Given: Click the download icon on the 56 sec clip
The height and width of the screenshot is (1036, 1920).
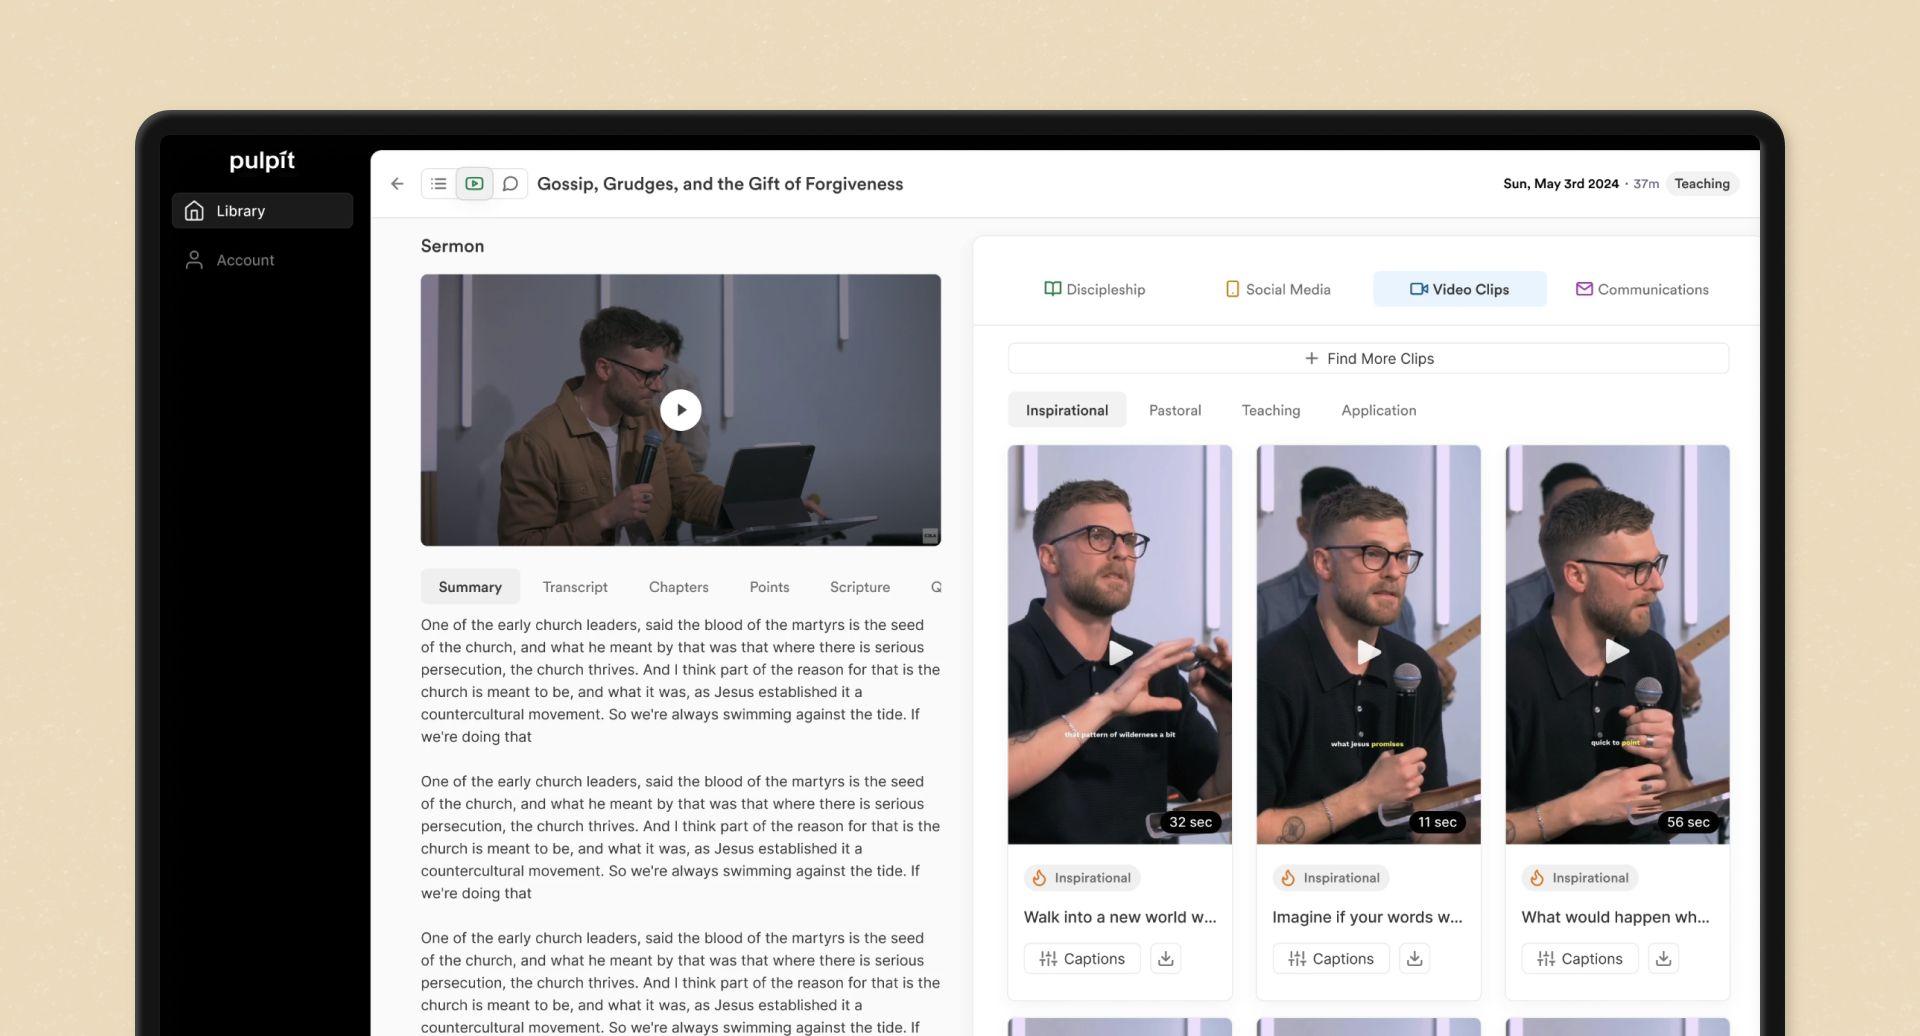Looking at the screenshot, I should click(1663, 957).
